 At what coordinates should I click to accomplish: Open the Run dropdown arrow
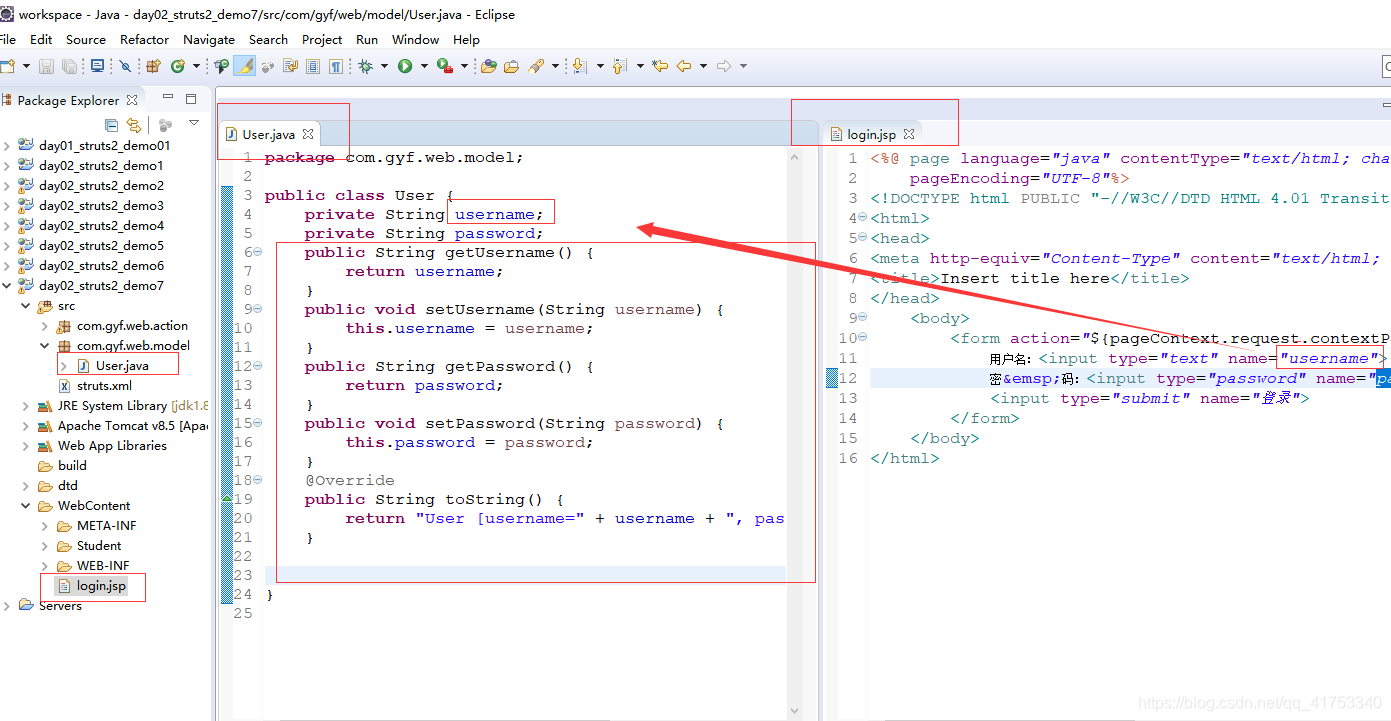424,67
